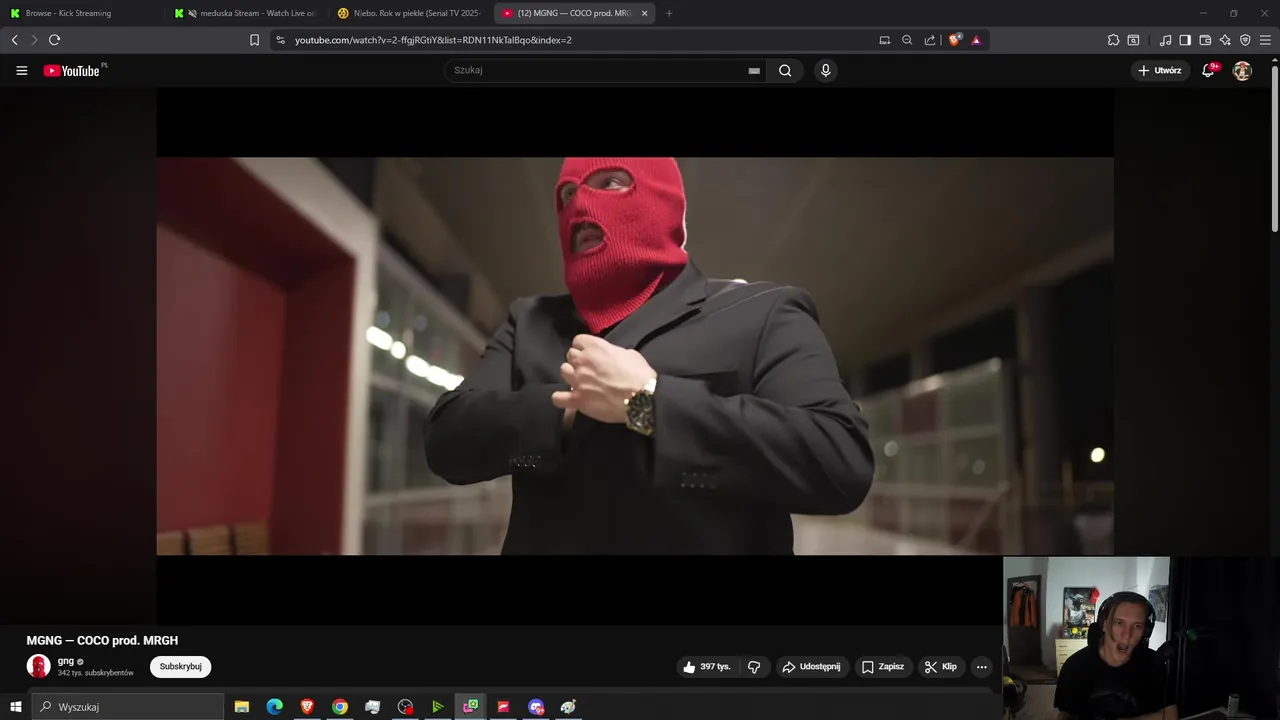Open Discord from taskbar
This screenshot has height=720, width=1280.
536,707
